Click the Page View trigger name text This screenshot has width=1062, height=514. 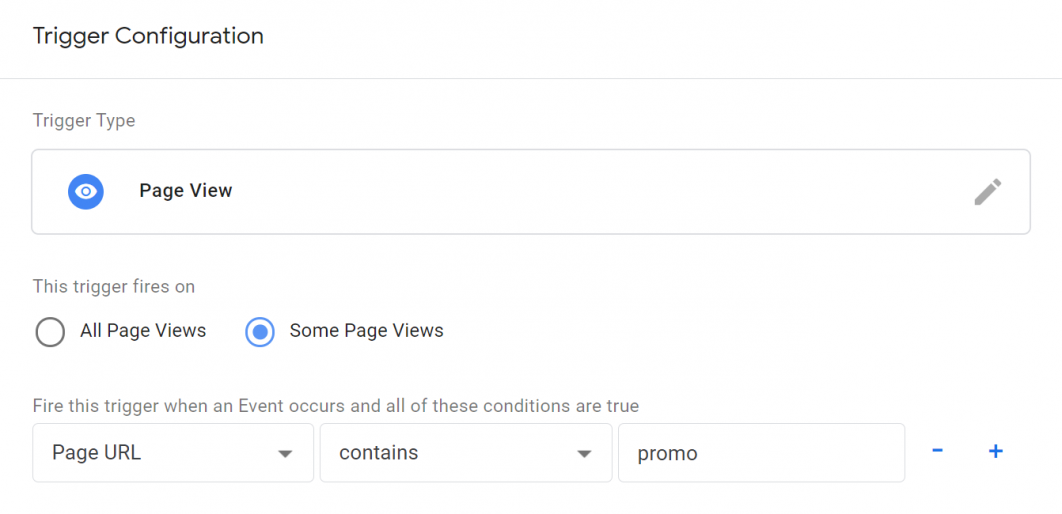click(x=186, y=191)
